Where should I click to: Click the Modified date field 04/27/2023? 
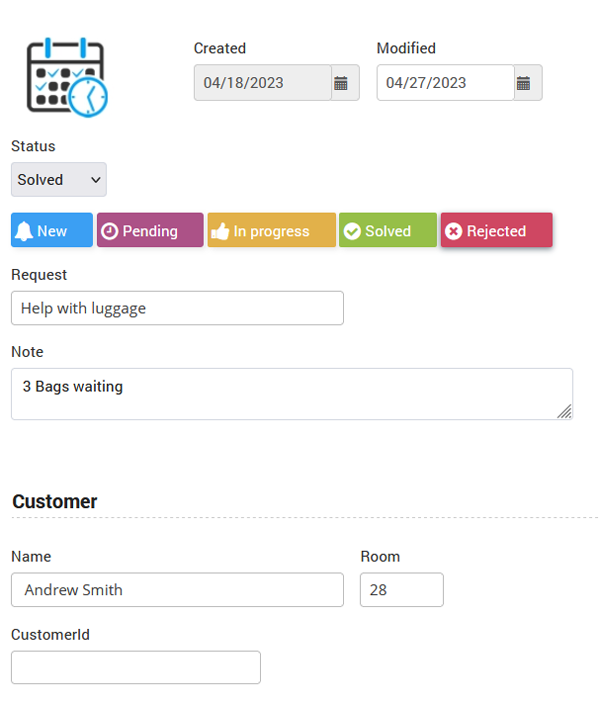pyautogui.click(x=445, y=83)
